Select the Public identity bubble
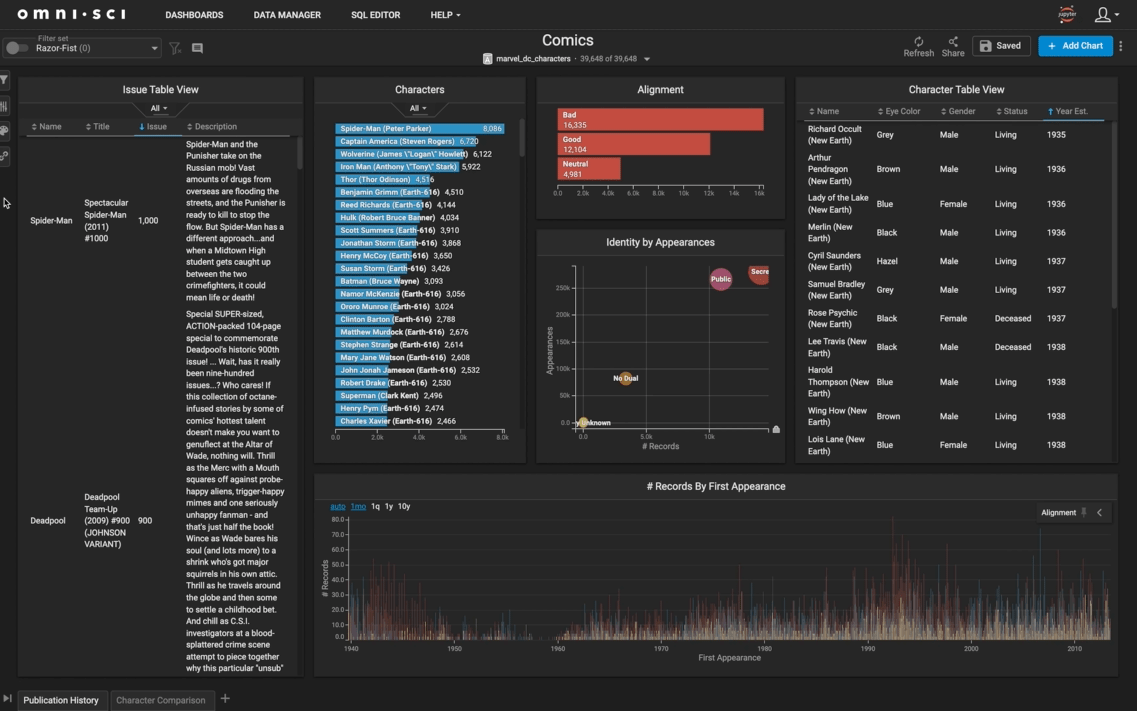 (x=721, y=279)
